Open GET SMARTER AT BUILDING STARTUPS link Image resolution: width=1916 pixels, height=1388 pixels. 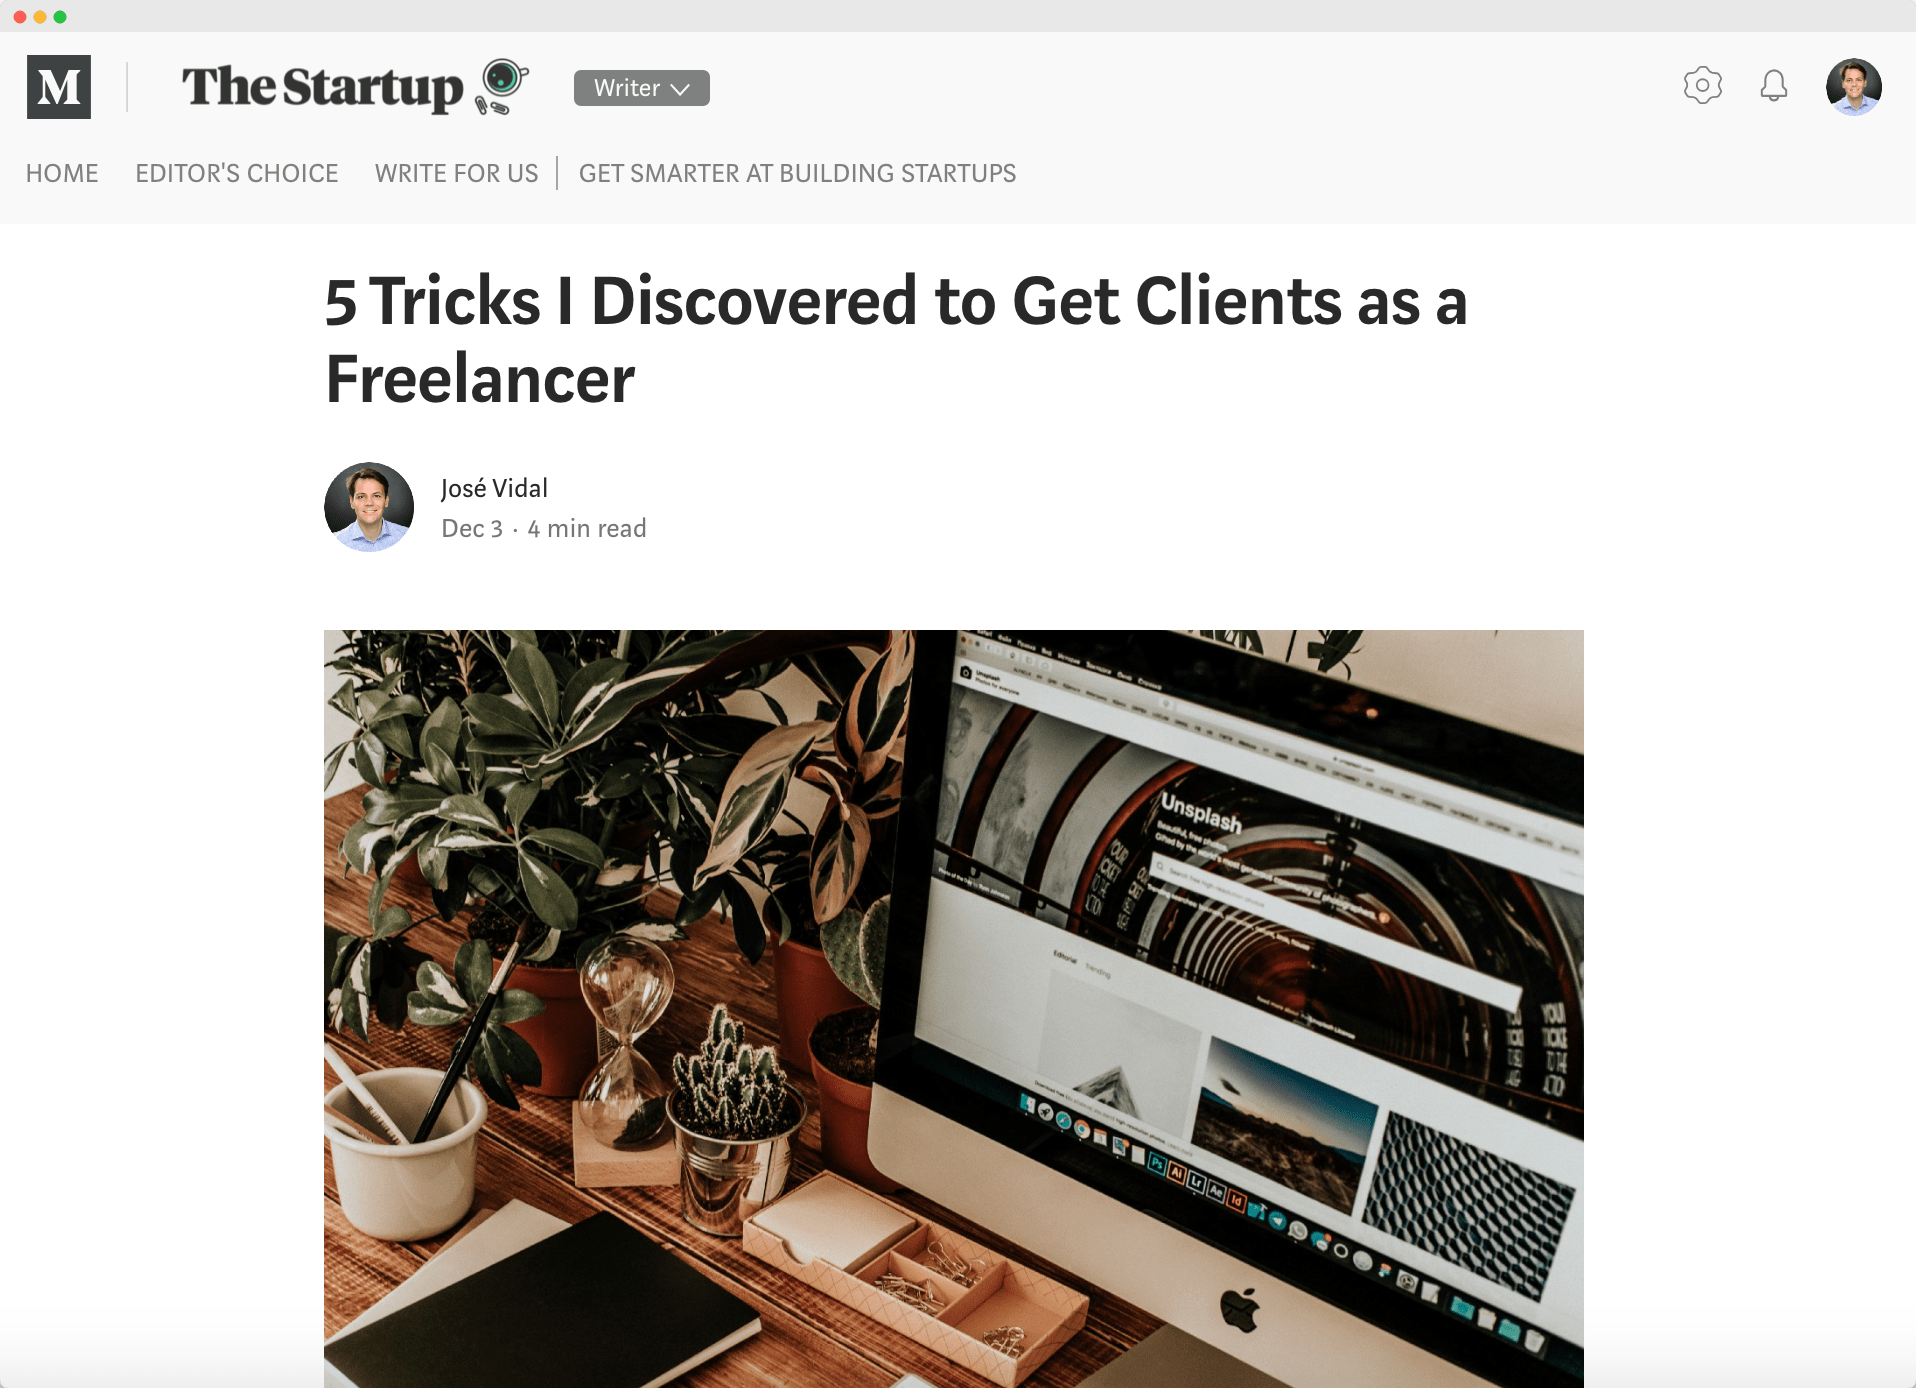[x=797, y=174]
